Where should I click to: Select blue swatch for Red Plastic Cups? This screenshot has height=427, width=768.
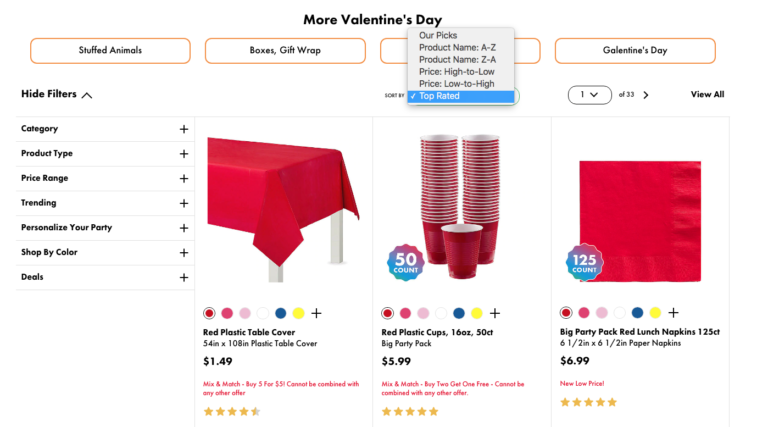[459, 313]
